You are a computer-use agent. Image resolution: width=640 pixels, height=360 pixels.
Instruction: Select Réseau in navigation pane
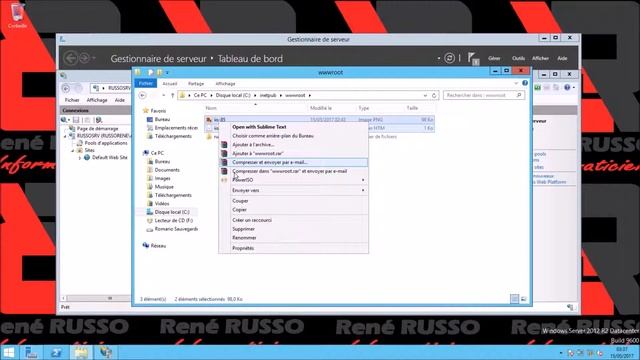click(x=158, y=246)
